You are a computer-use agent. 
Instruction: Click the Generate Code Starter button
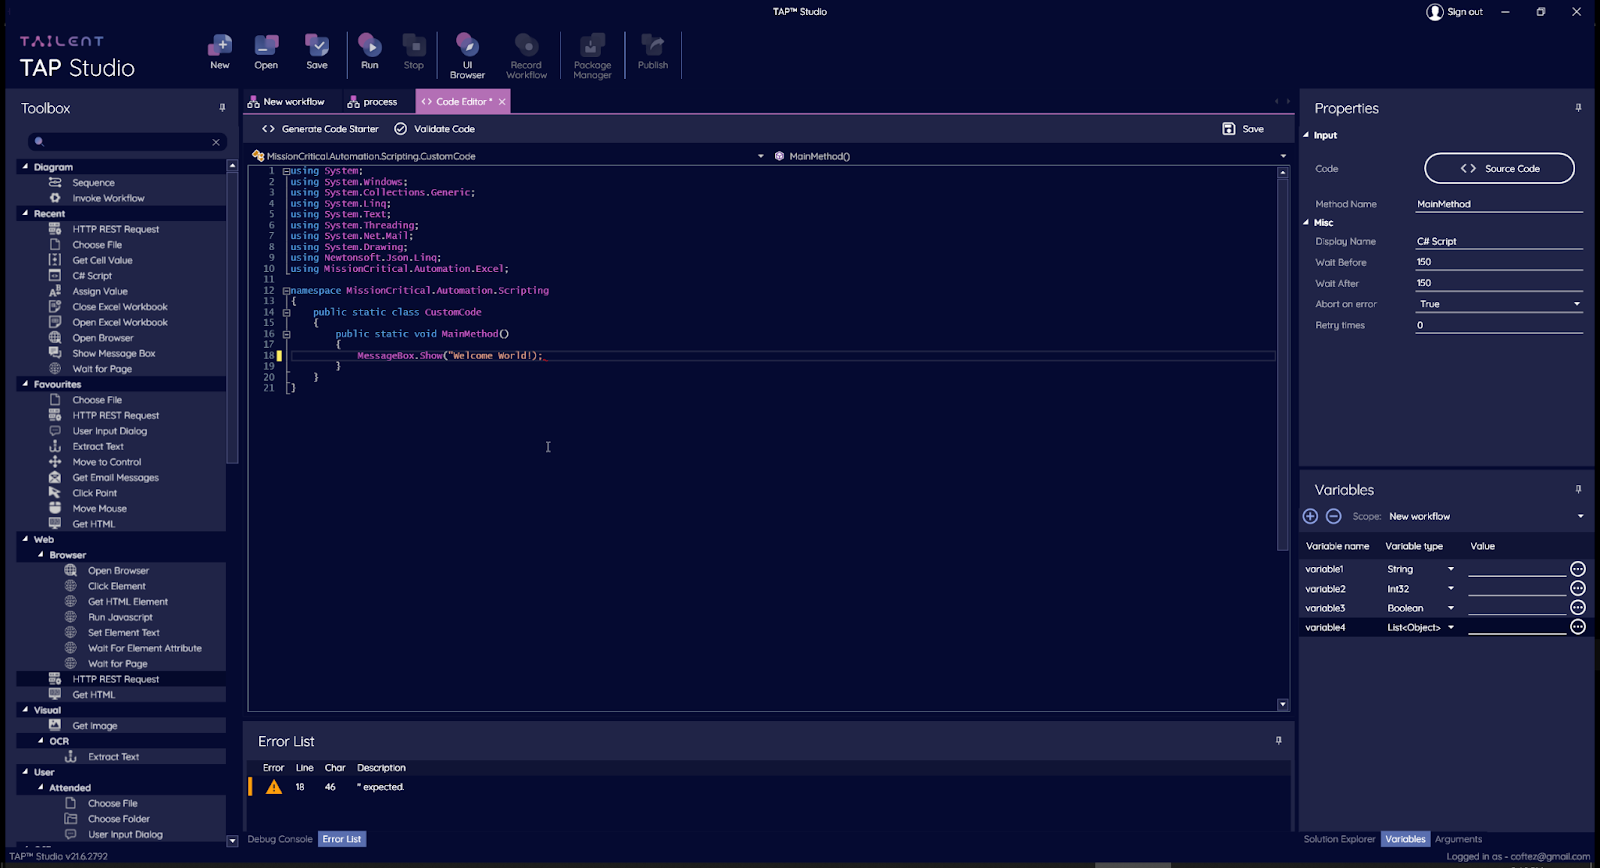320,129
